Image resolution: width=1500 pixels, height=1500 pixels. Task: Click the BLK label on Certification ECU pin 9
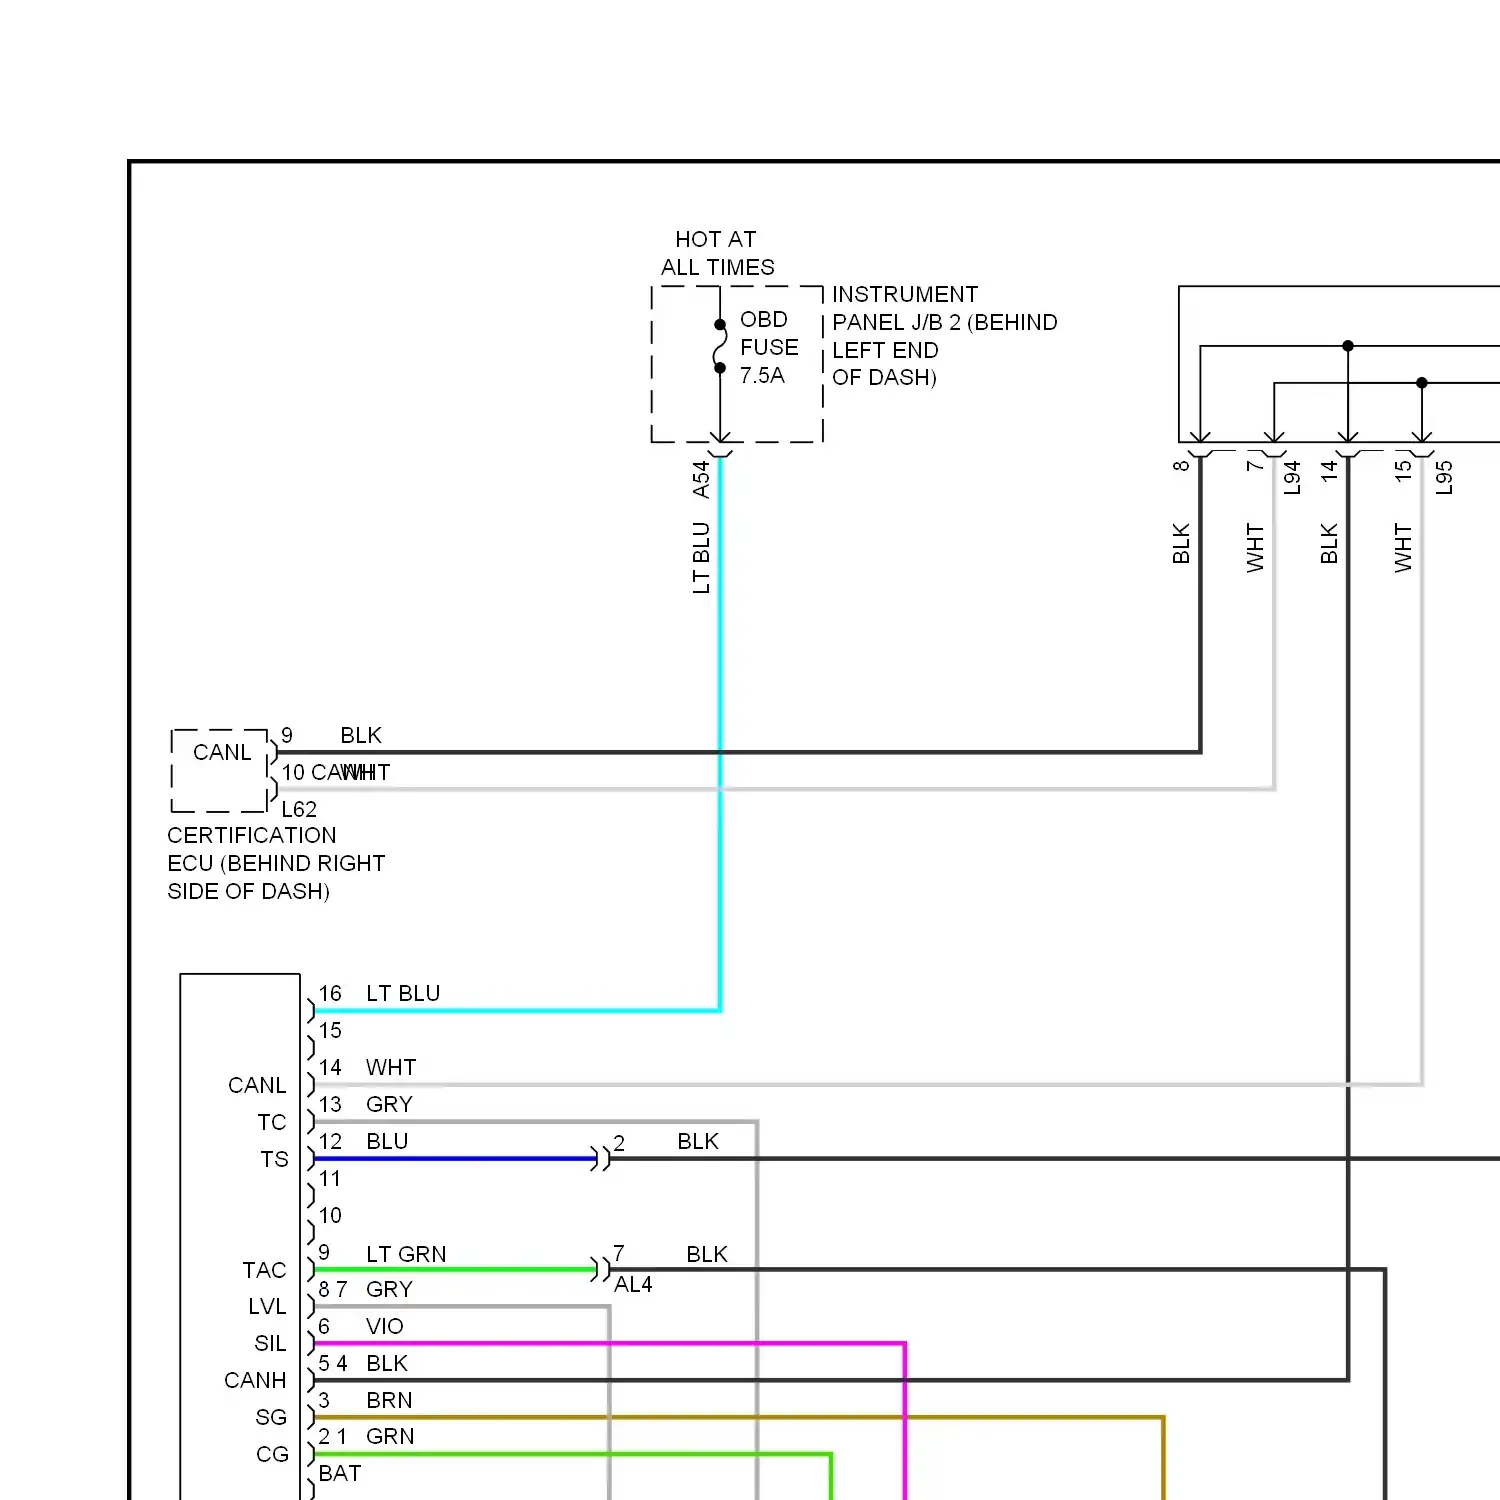point(361,735)
